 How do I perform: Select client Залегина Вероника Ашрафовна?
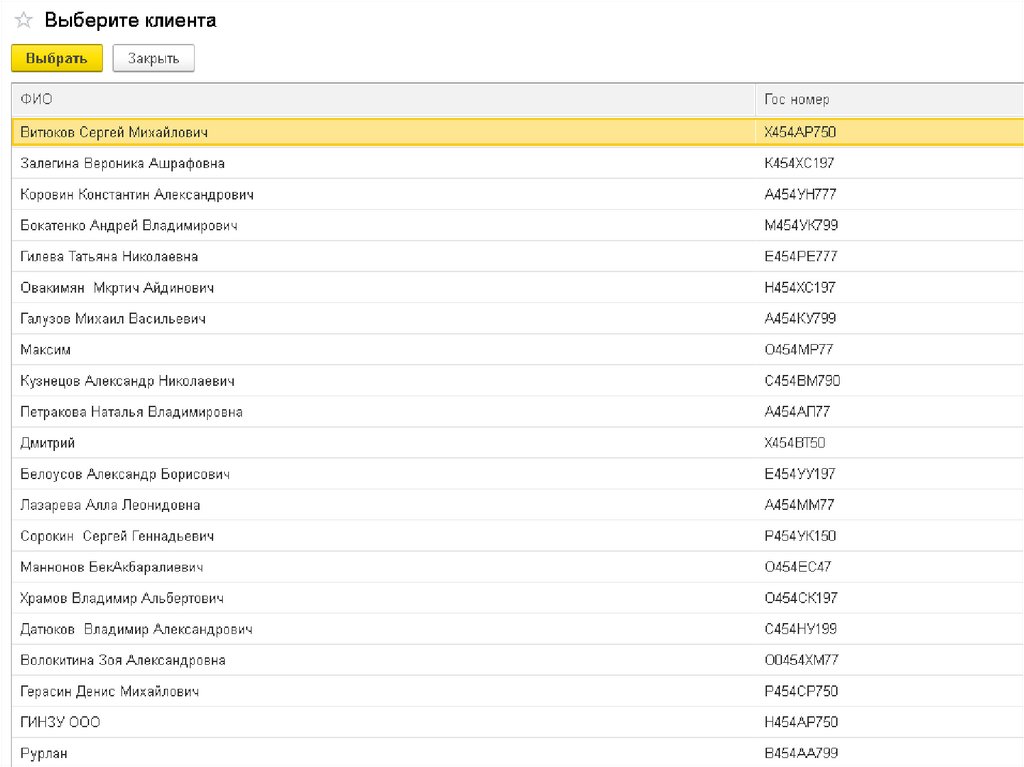pyautogui.click(x=122, y=163)
